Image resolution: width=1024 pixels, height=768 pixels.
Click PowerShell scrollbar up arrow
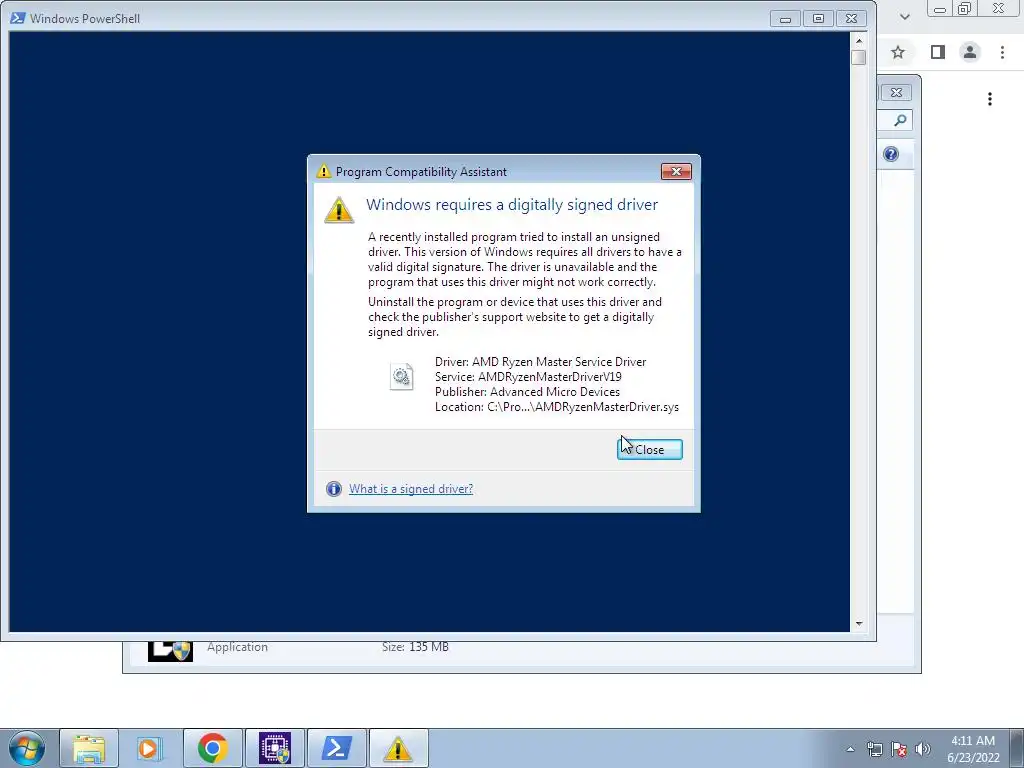coord(859,41)
